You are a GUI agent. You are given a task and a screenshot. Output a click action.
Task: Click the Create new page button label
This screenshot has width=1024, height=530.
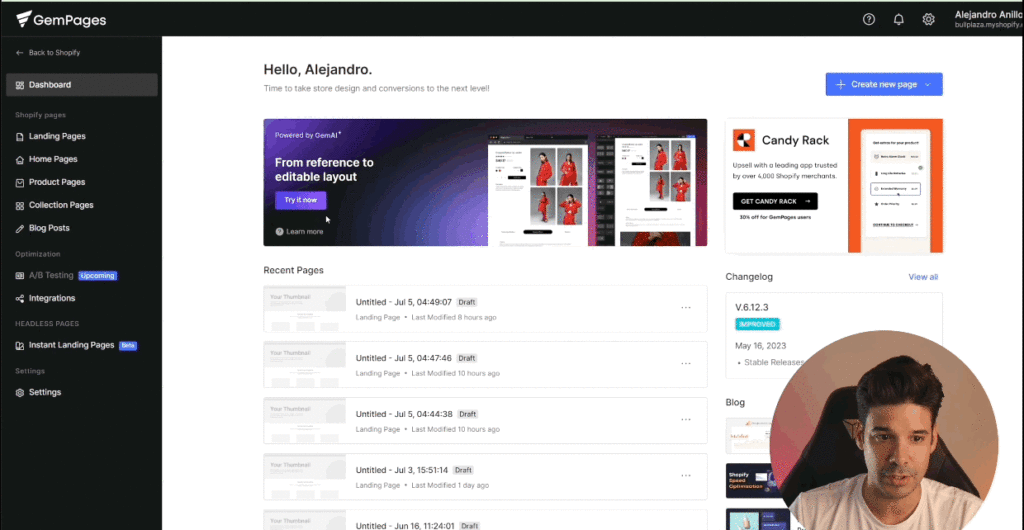[884, 84]
